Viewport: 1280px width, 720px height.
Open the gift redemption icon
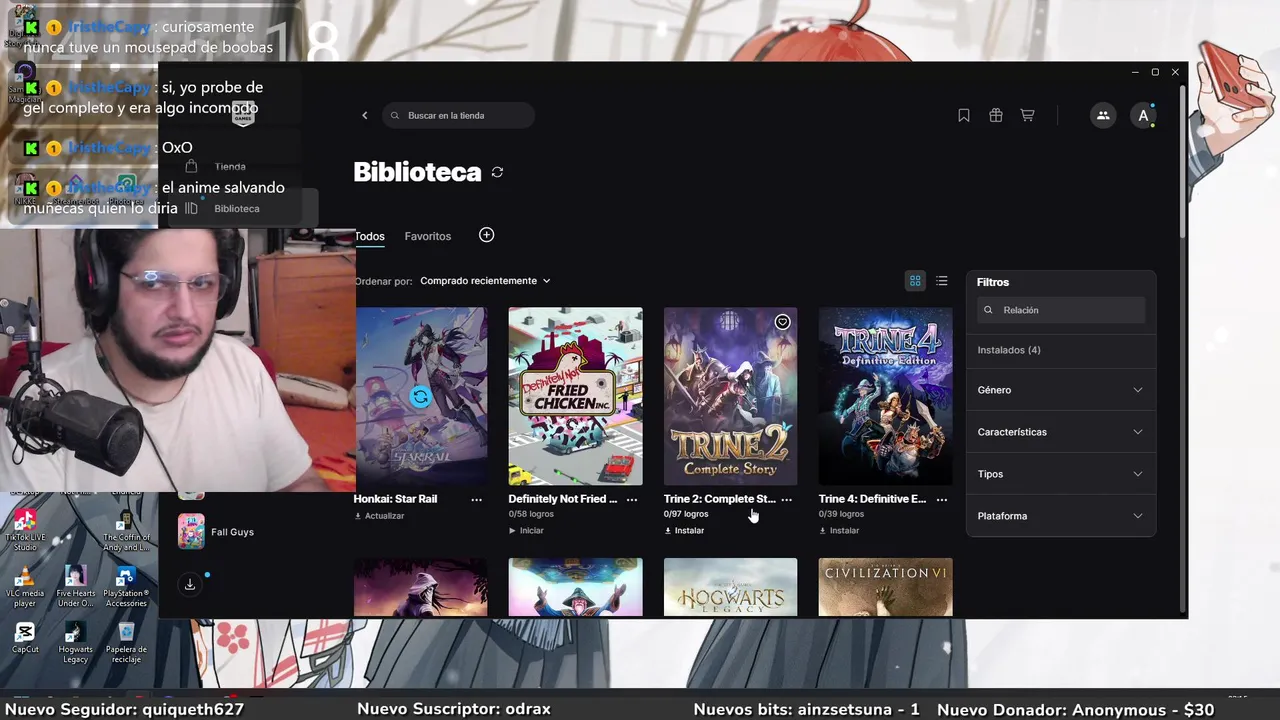coord(996,115)
